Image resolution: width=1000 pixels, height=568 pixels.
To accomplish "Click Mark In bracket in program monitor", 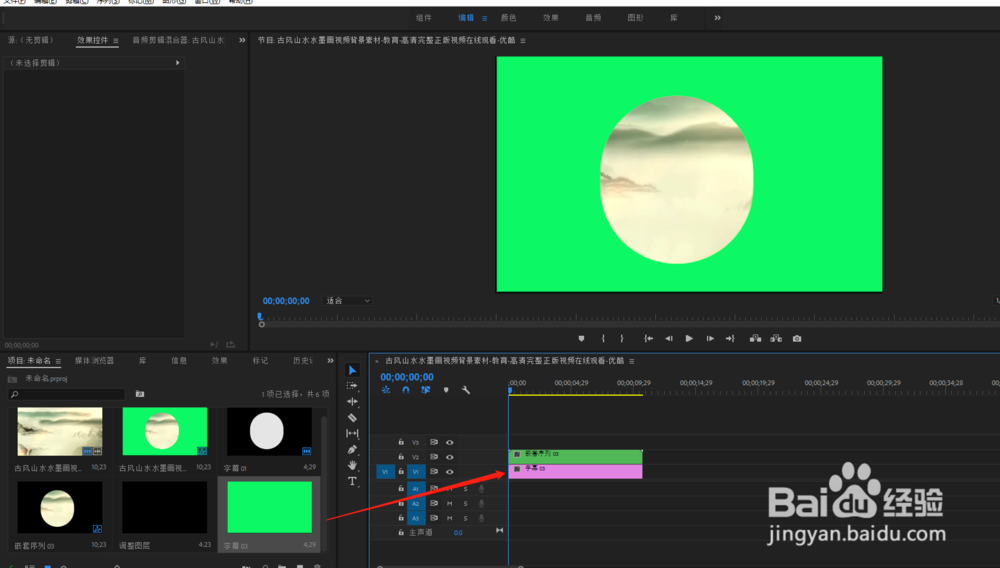I will click(603, 339).
